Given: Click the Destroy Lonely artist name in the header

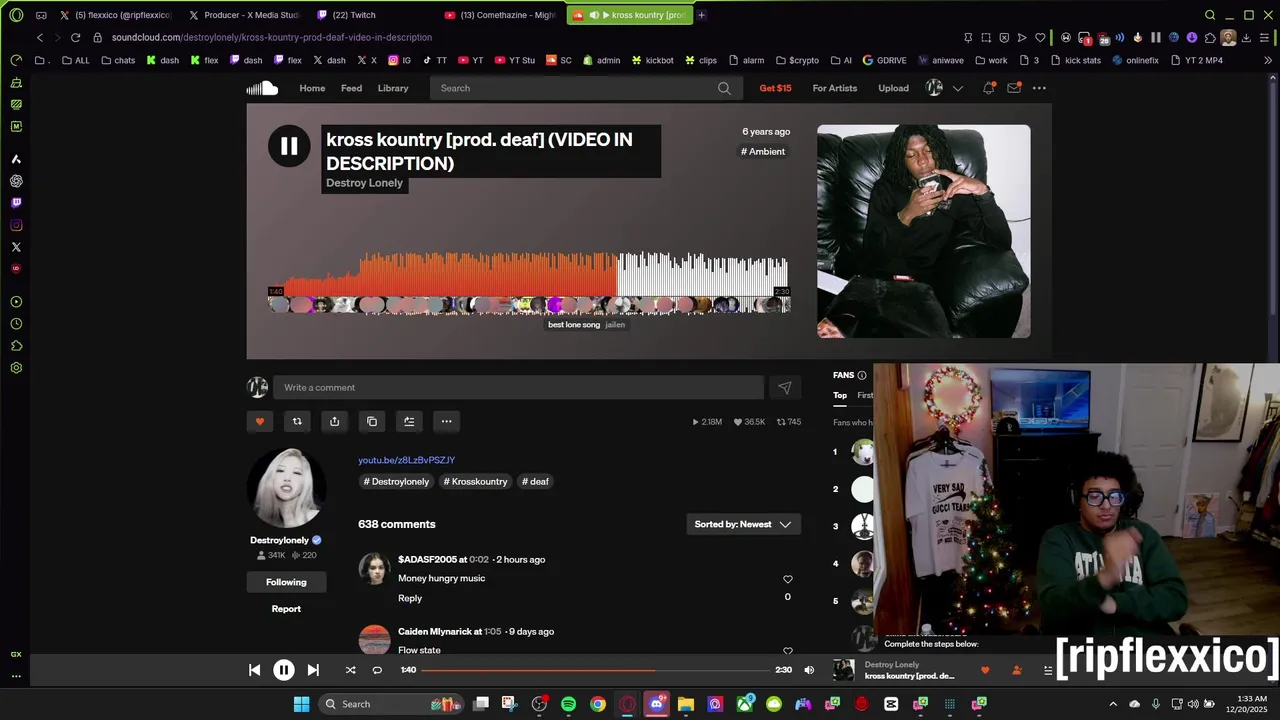Looking at the screenshot, I should point(364,183).
